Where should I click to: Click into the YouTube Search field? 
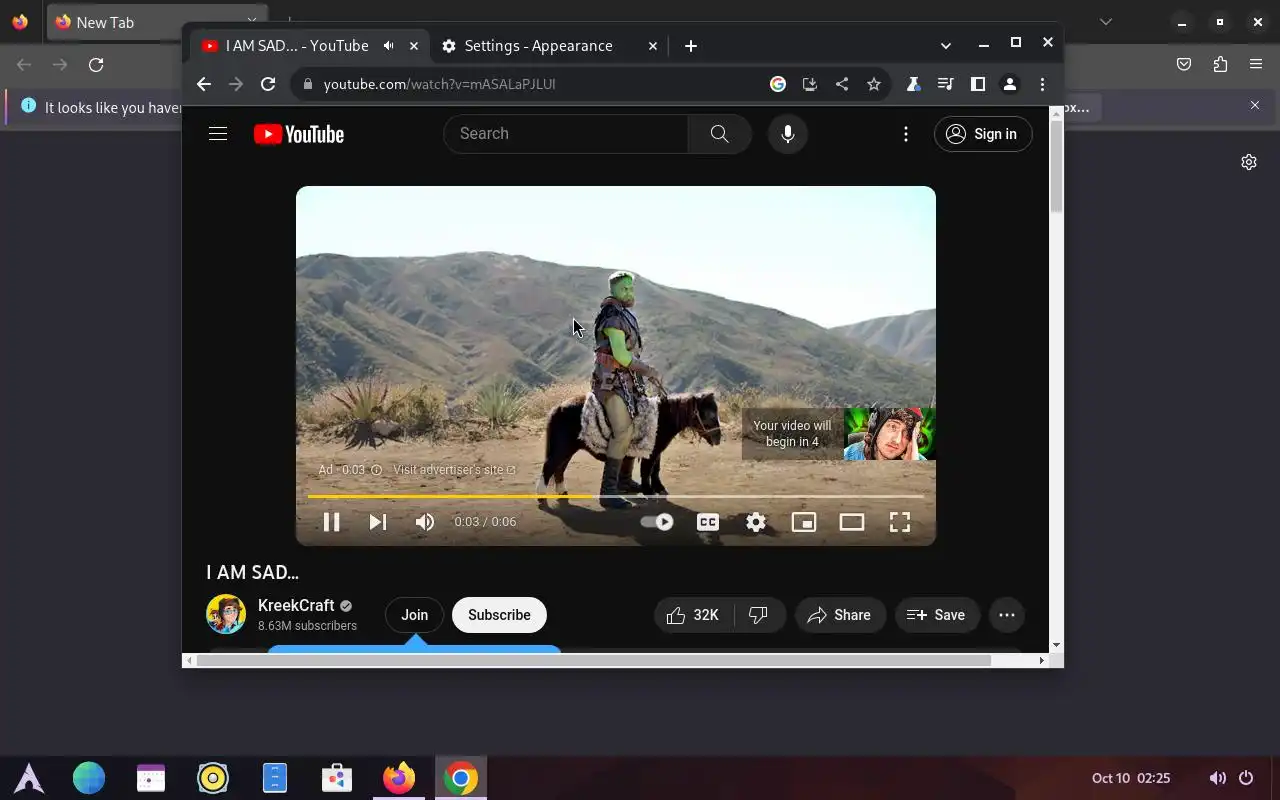[565, 134]
